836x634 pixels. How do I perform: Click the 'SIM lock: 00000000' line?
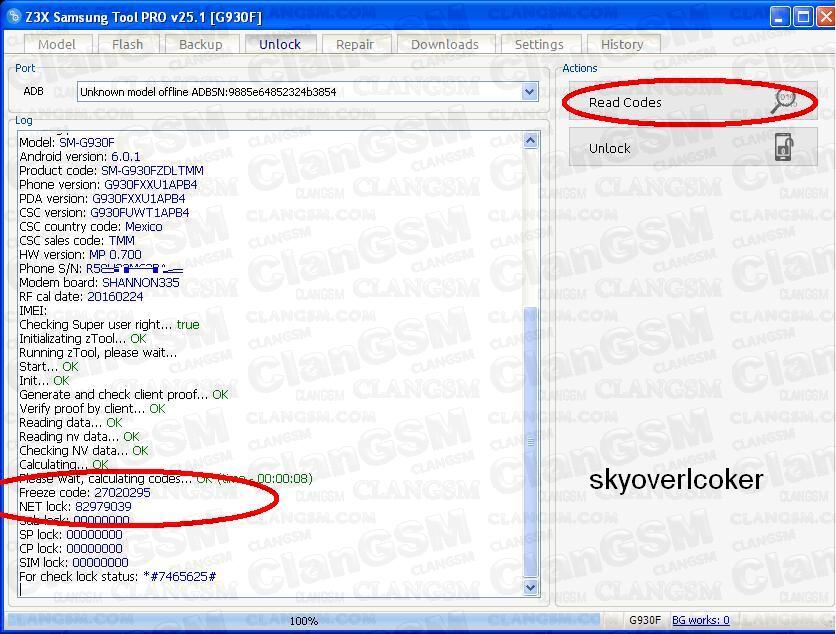74,563
